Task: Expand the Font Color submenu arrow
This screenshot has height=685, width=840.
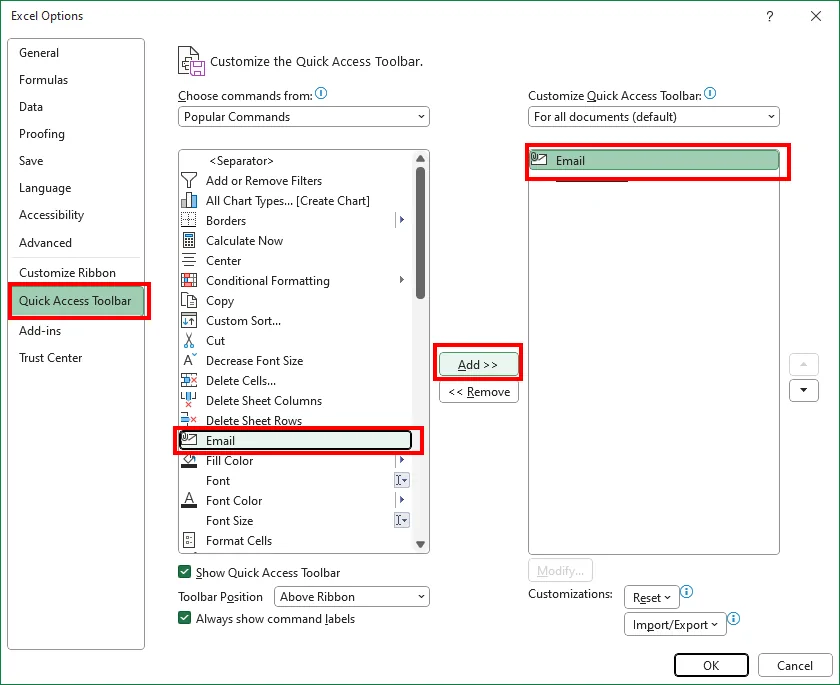Action: tap(402, 500)
